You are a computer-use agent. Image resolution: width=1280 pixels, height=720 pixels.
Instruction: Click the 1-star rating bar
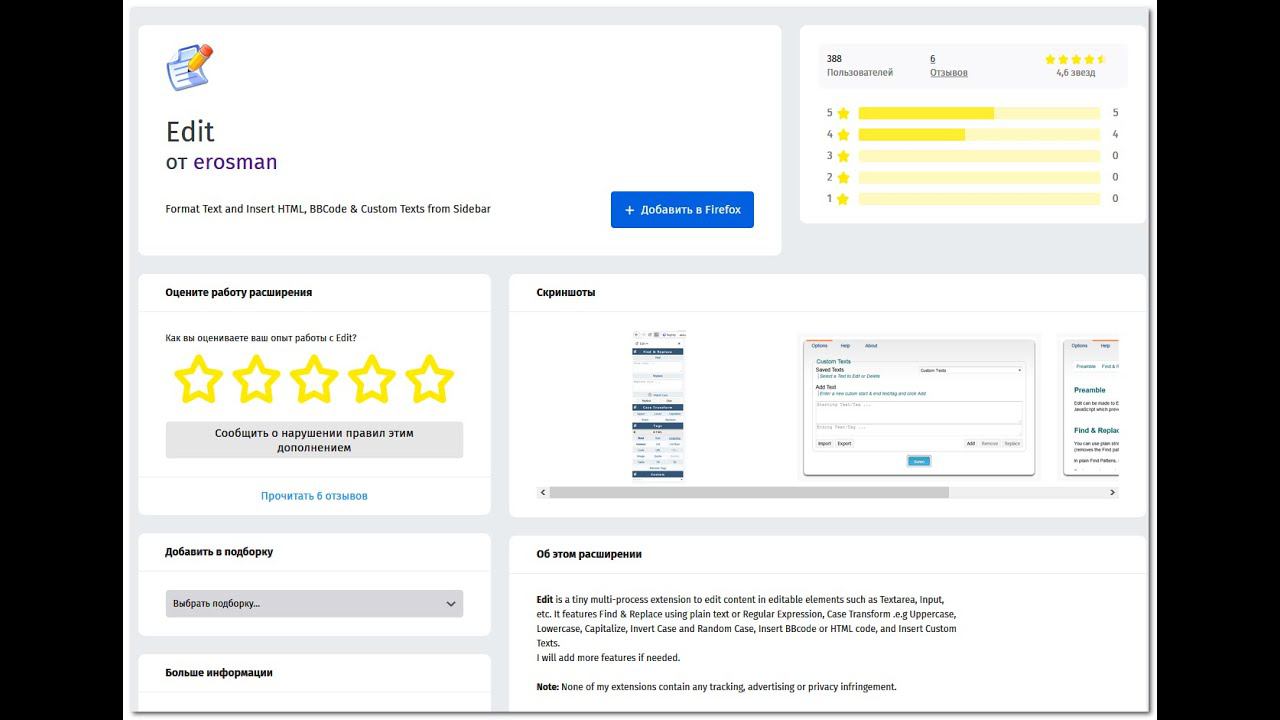tap(979, 198)
